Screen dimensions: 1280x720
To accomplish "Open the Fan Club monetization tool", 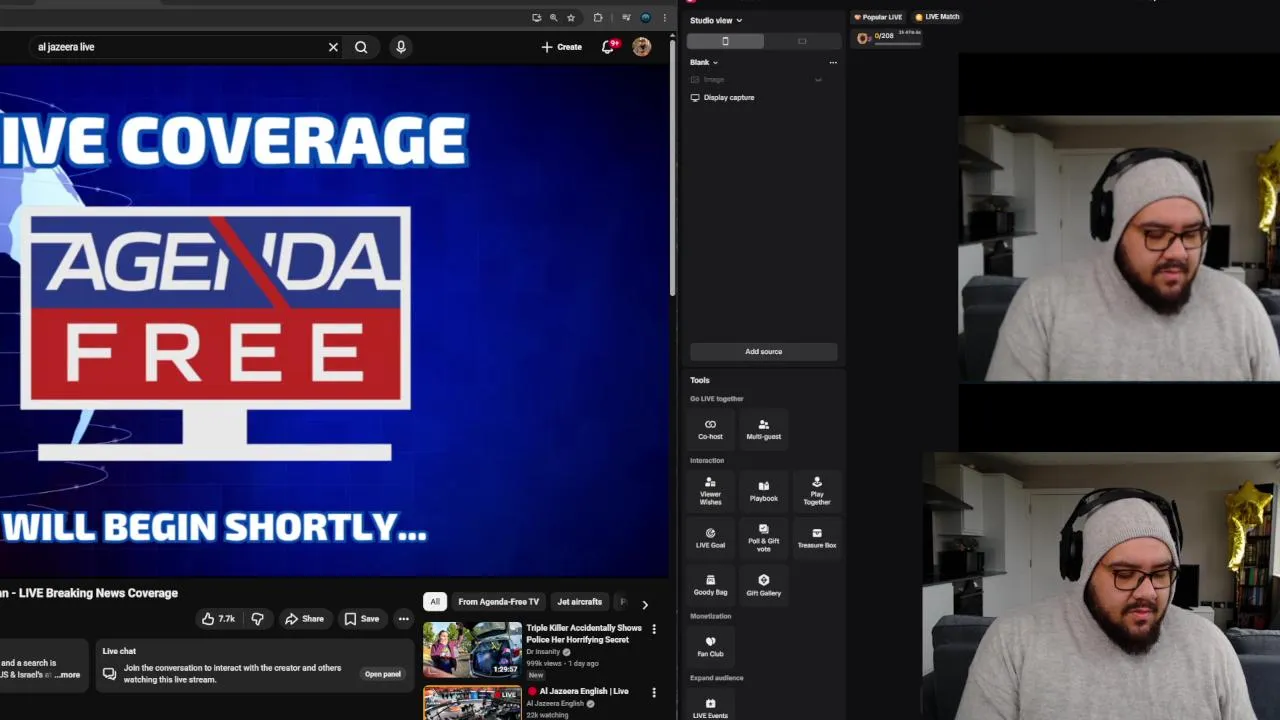I will [710, 646].
